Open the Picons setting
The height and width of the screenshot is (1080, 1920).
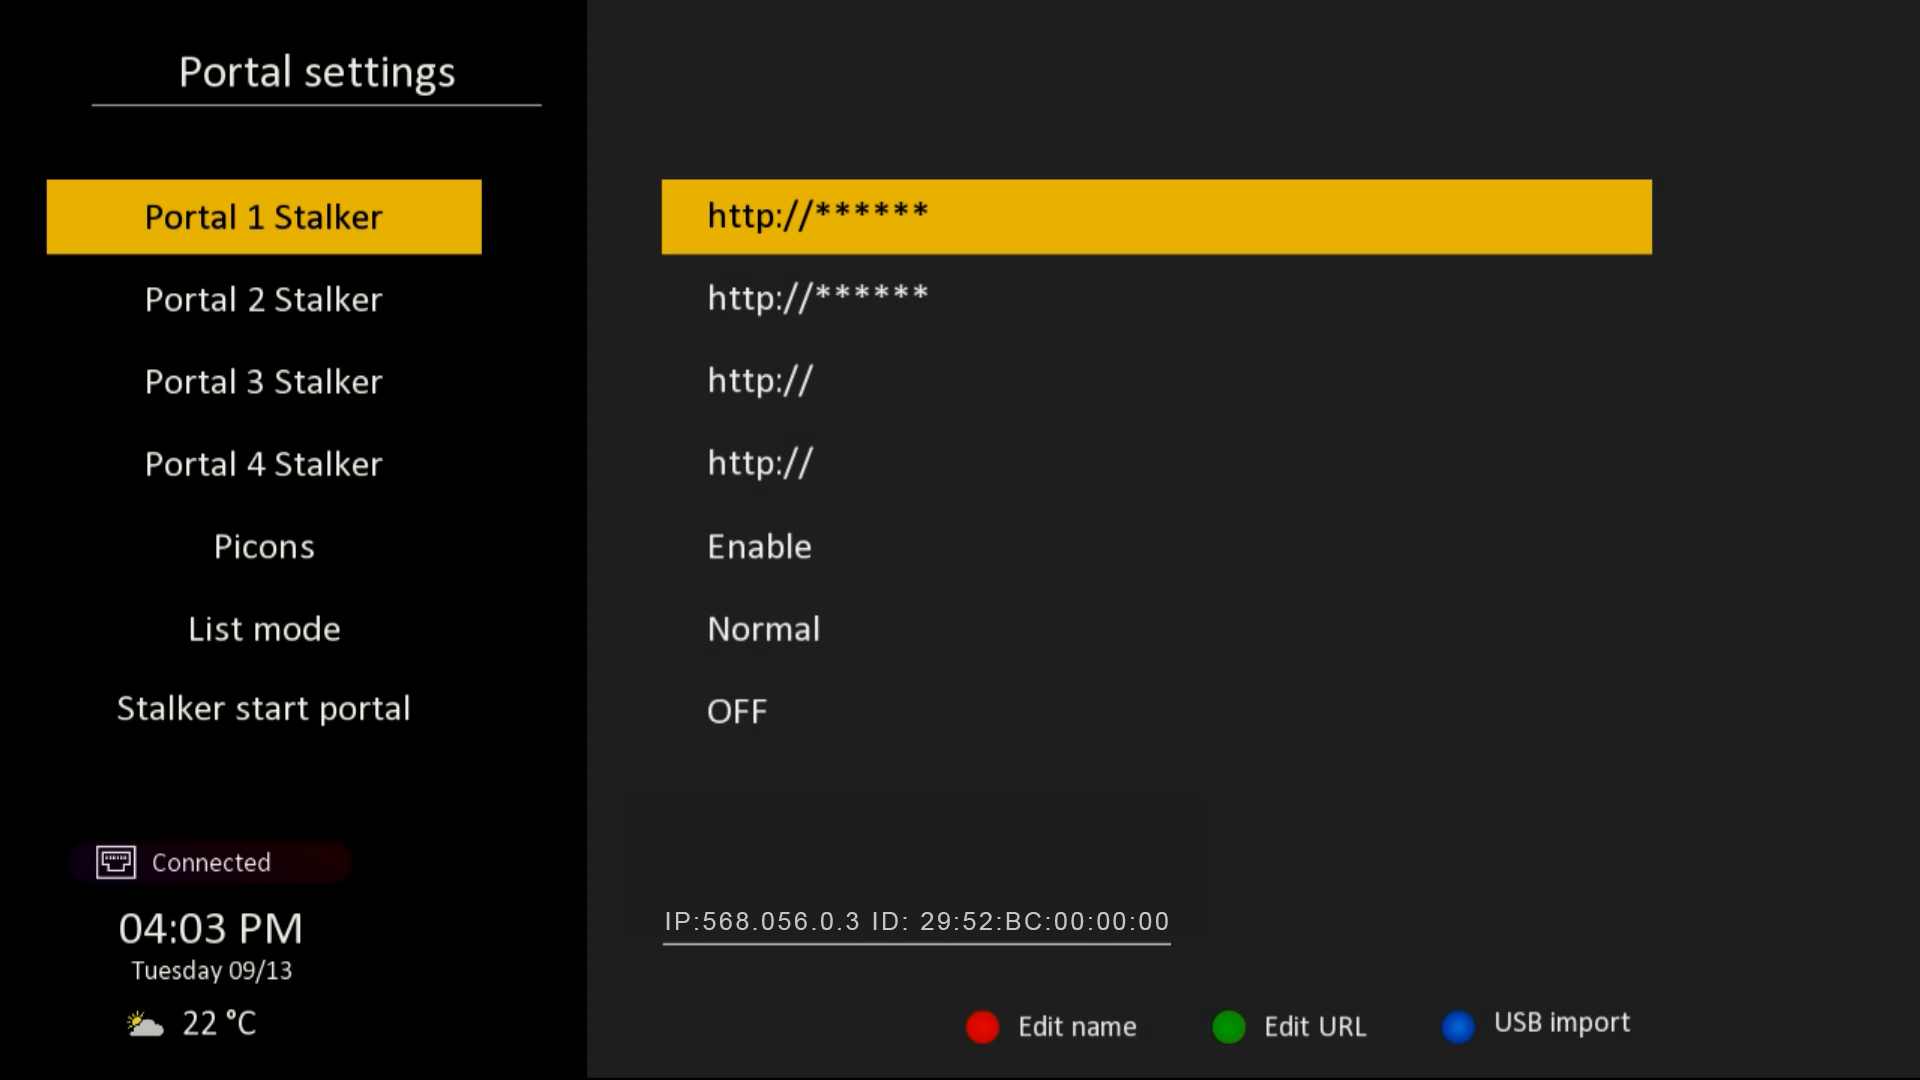264,547
